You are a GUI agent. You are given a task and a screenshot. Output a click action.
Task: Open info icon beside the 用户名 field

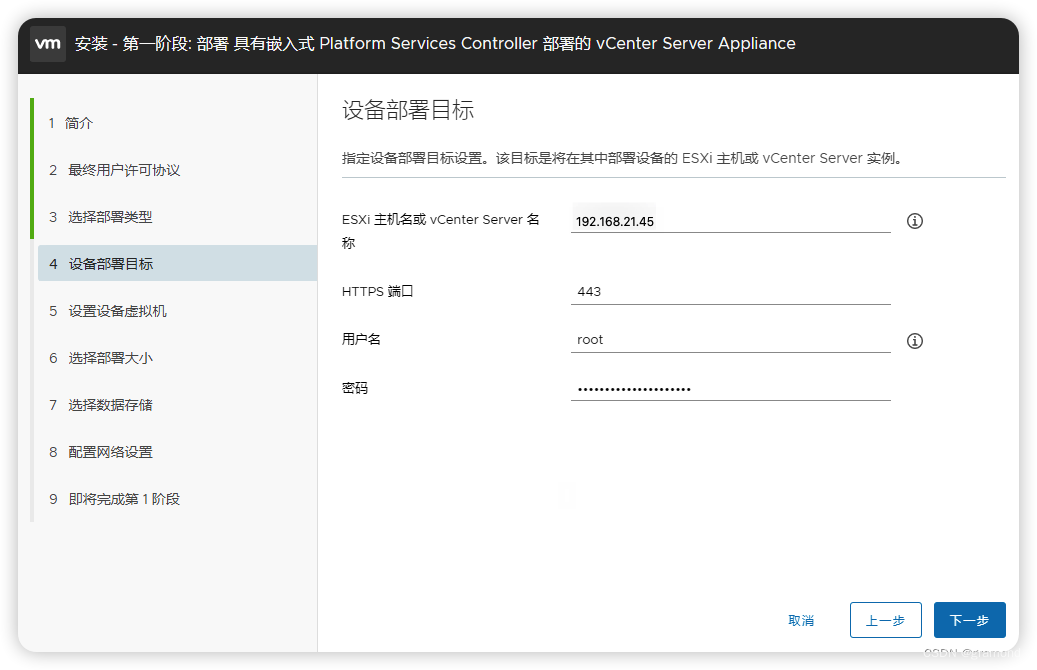coord(915,341)
